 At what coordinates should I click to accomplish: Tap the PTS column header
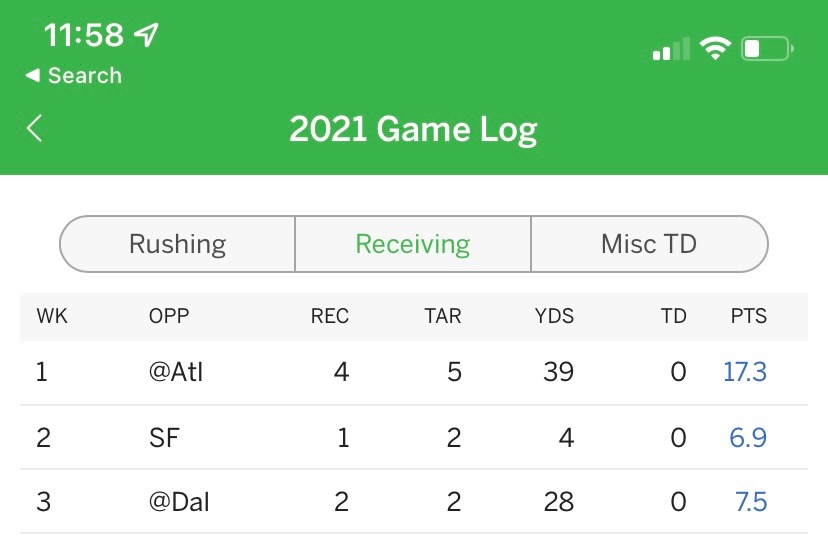click(x=748, y=316)
